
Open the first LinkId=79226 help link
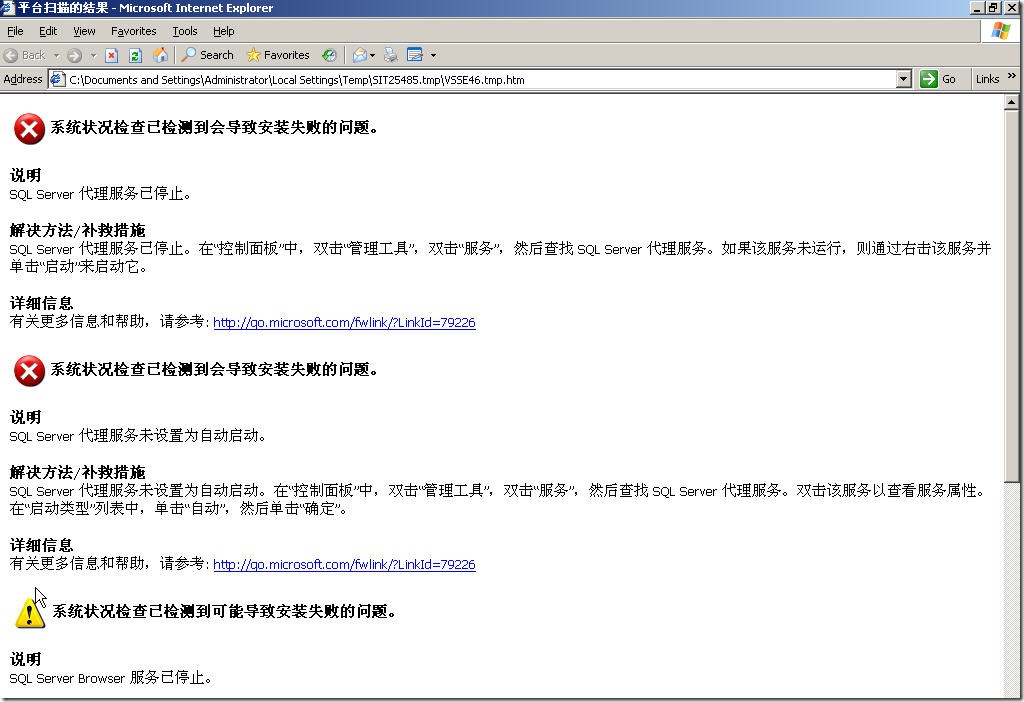344,323
